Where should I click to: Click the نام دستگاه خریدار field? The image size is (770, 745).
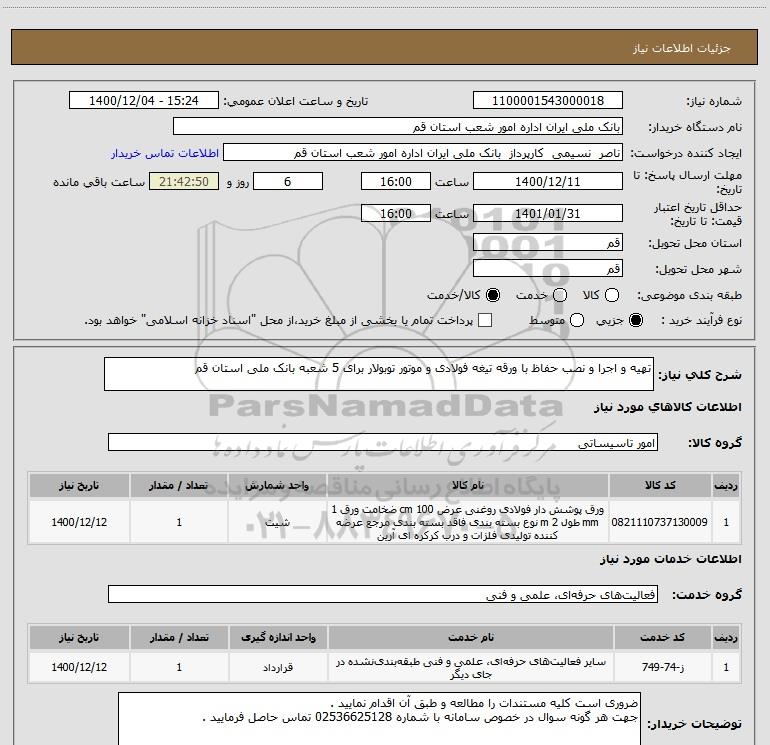coord(398,127)
